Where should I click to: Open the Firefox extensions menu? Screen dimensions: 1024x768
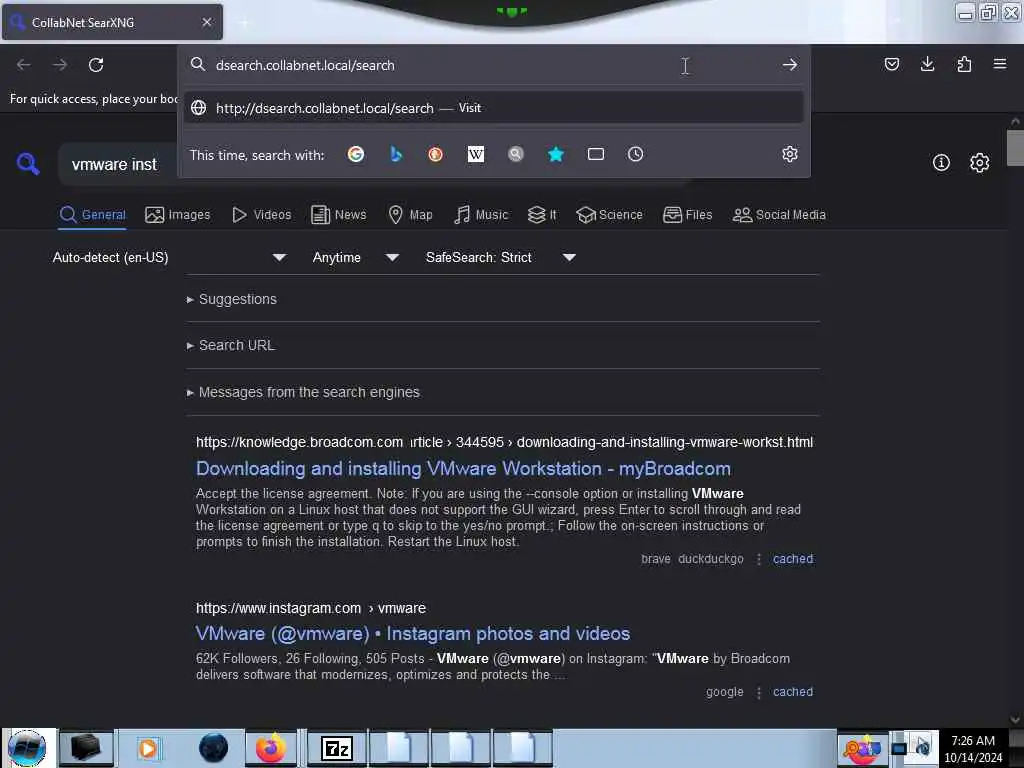tap(964, 64)
